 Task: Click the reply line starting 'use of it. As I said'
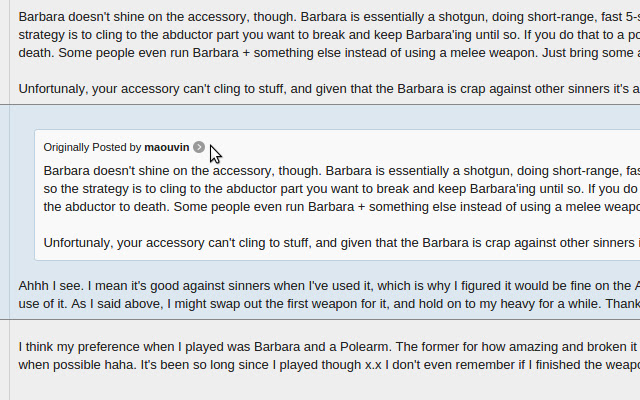(329, 304)
